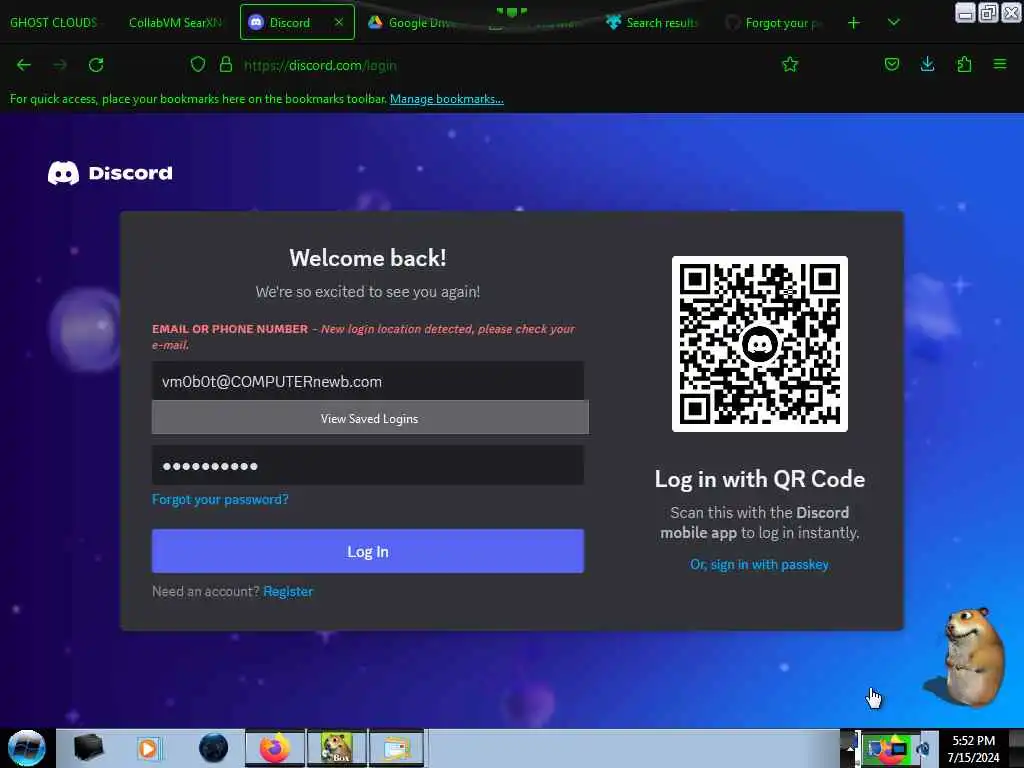The image size is (1024, 768).
Task: Open the Forgot your password link
Action: point(220,500)
